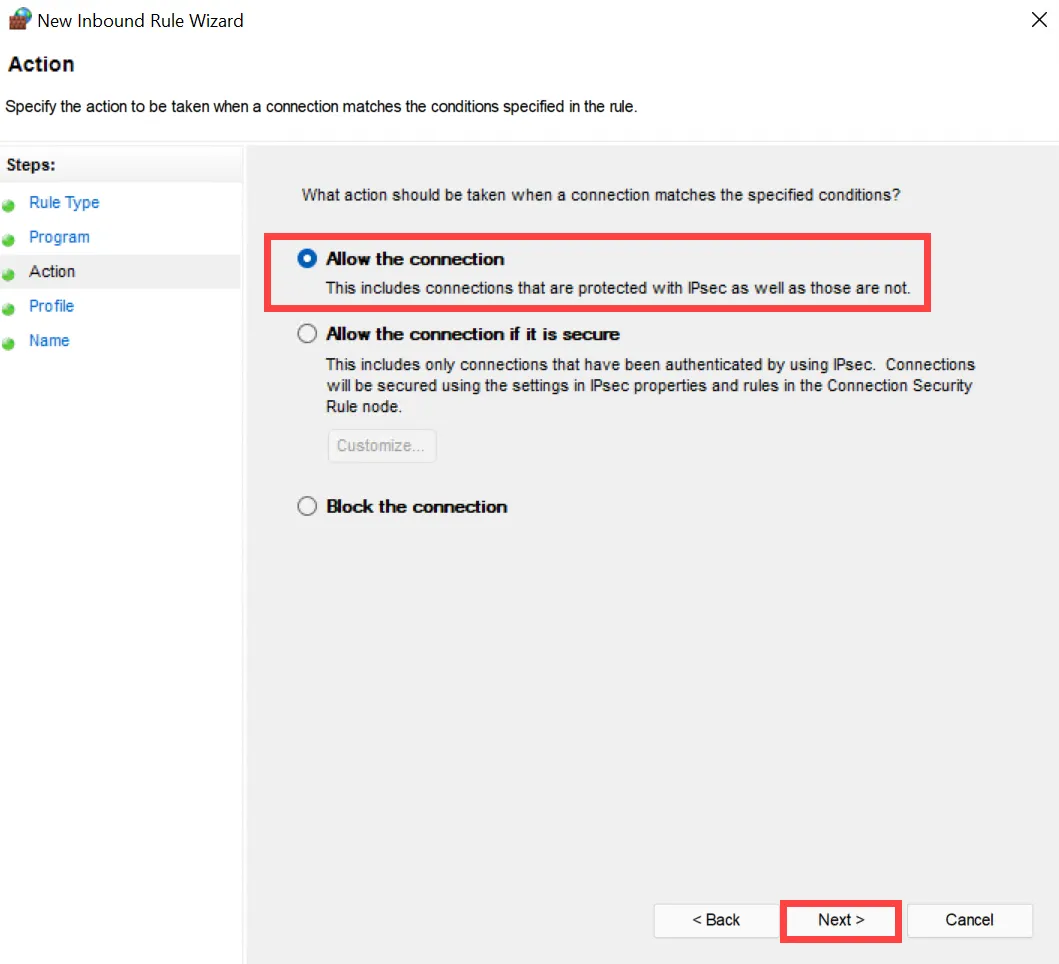Jump to the Program step
Image resolution: width=1059 pixels, height=964 pixels.
(x=59, y=237)
